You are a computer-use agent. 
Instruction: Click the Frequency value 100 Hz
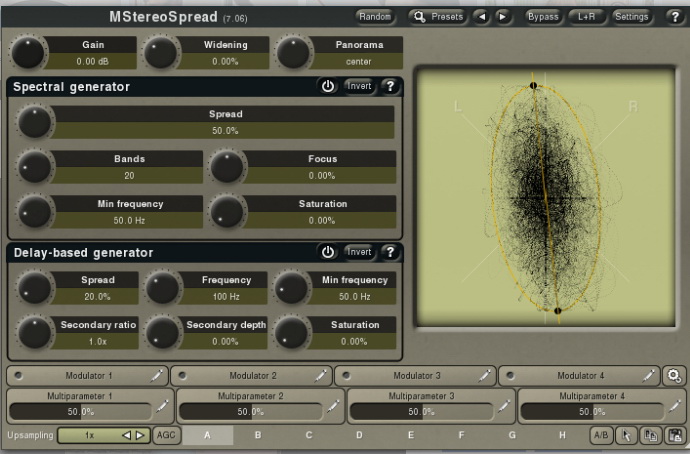[x=226, y=297]
